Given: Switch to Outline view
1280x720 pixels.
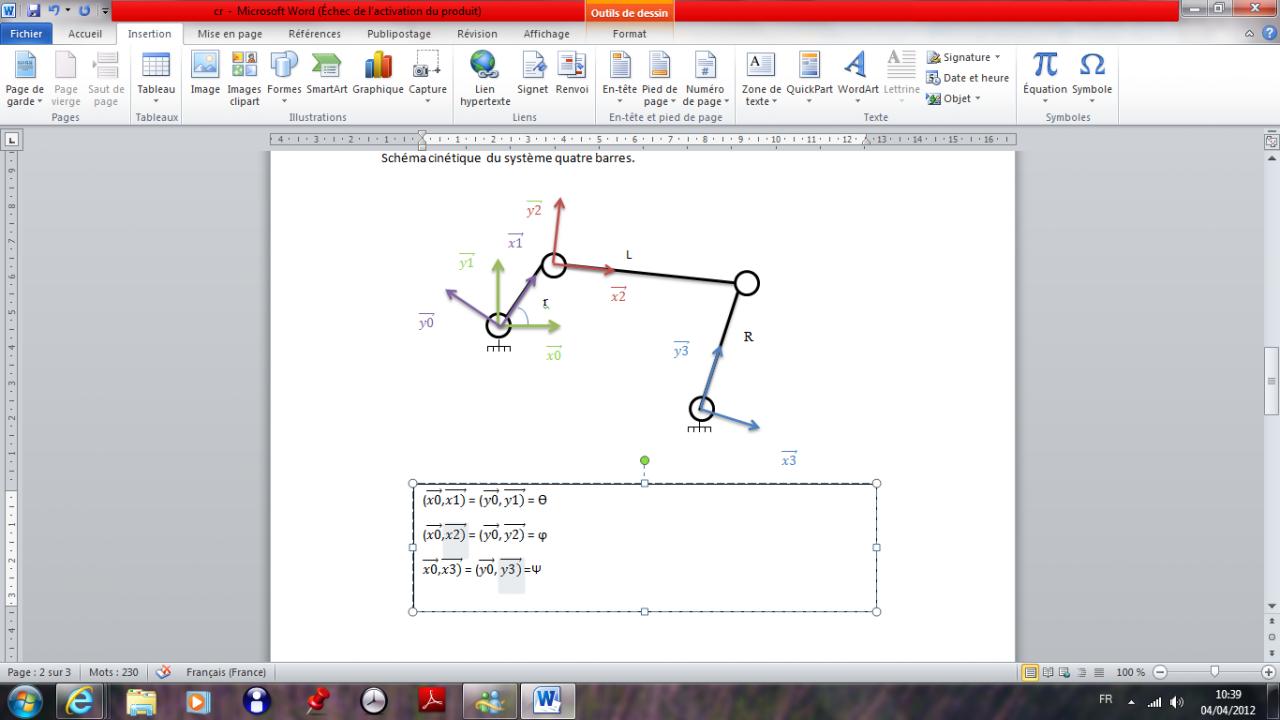Looking at the screenshot, I should [1082, 672].
